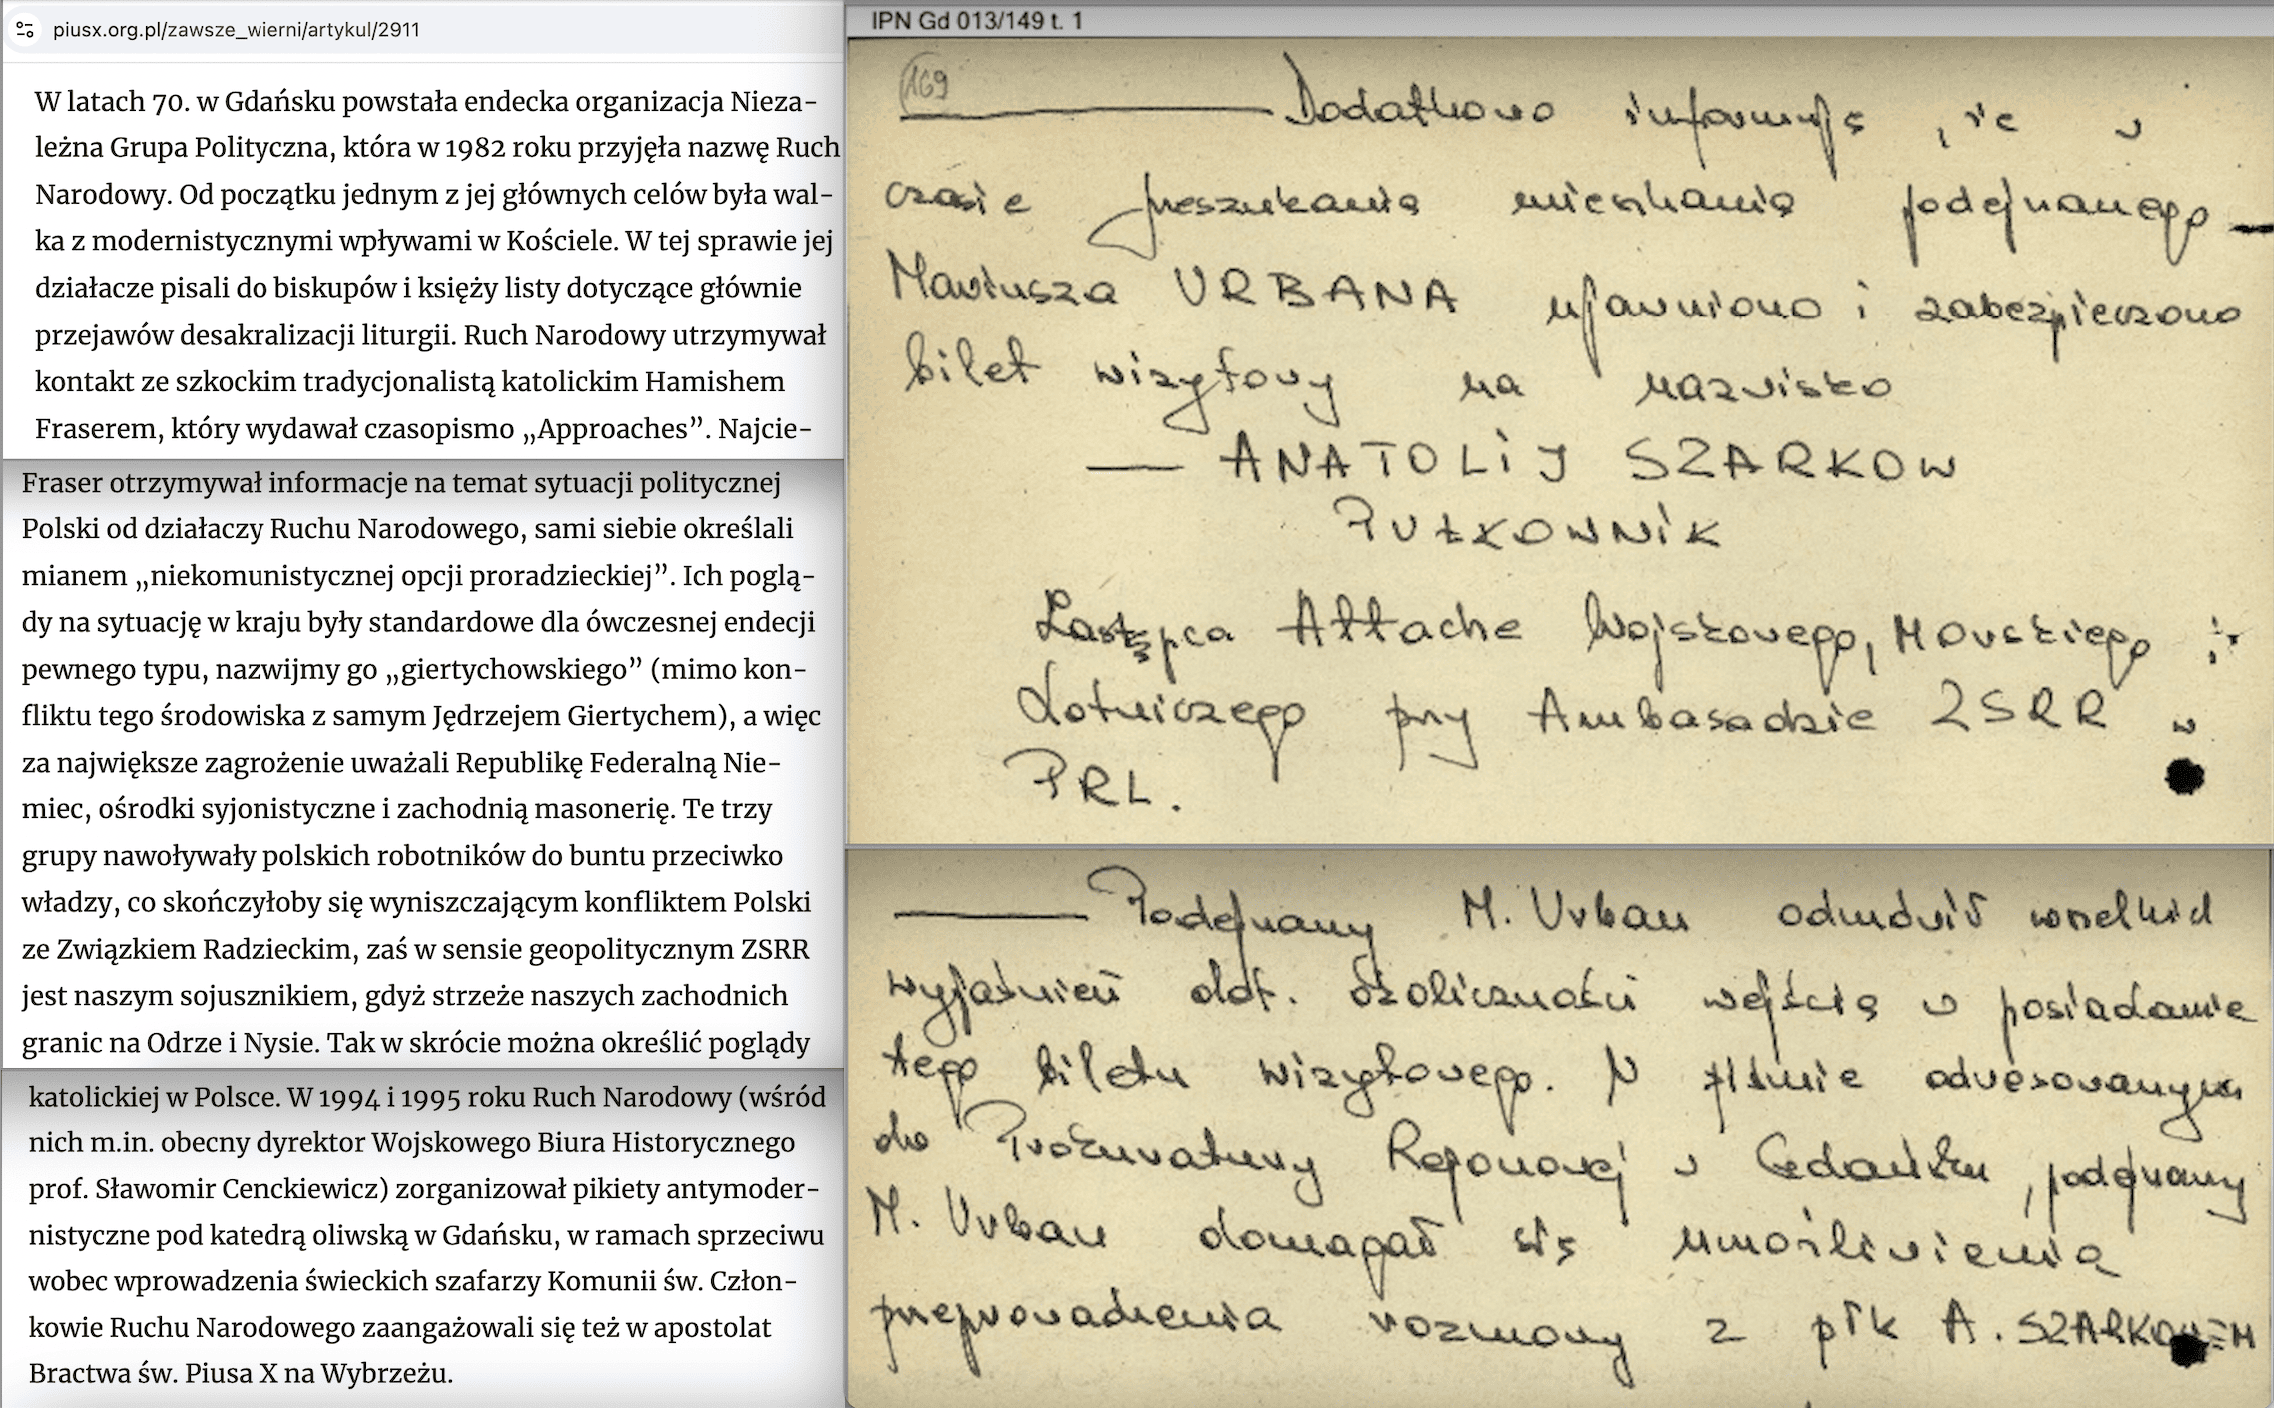Click the name Hamishem Fraserem in text
Viewport: 2274px width, 1408px height.
tap(716, 382)
